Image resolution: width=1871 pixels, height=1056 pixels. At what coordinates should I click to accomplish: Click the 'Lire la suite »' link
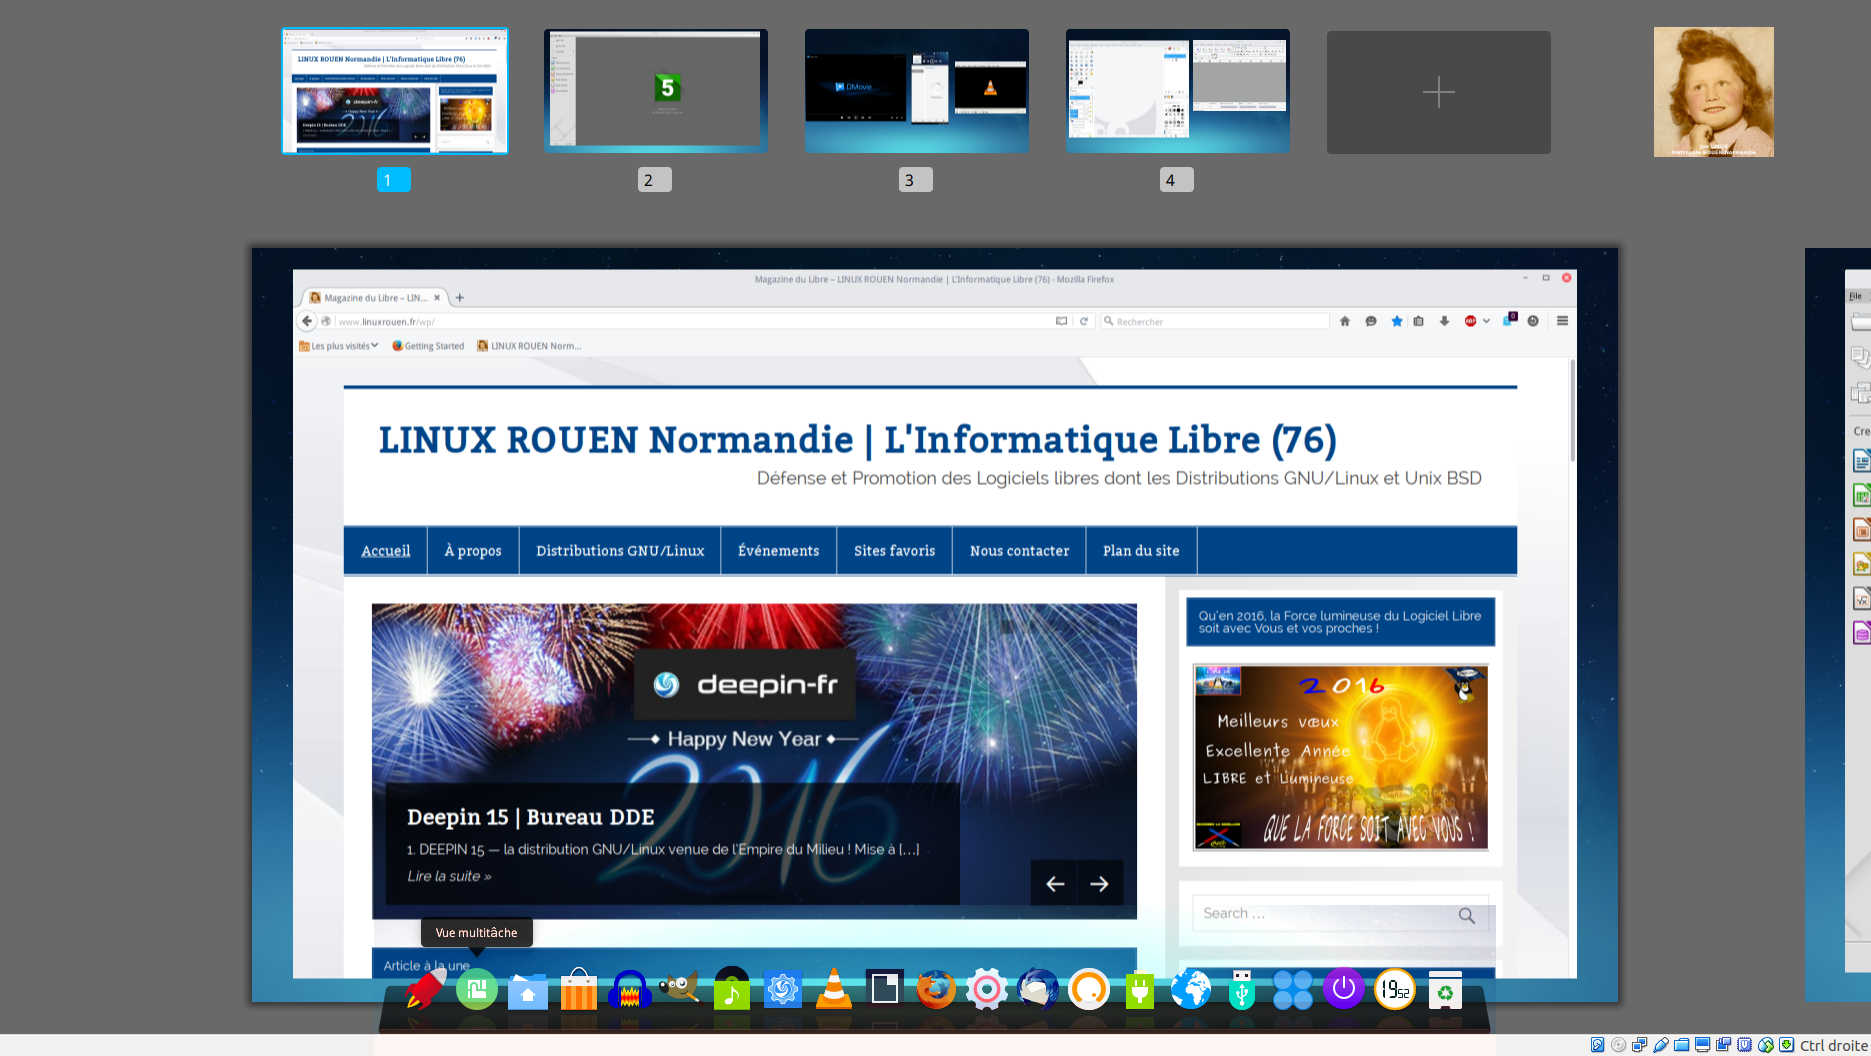click(x=449, y=876)
